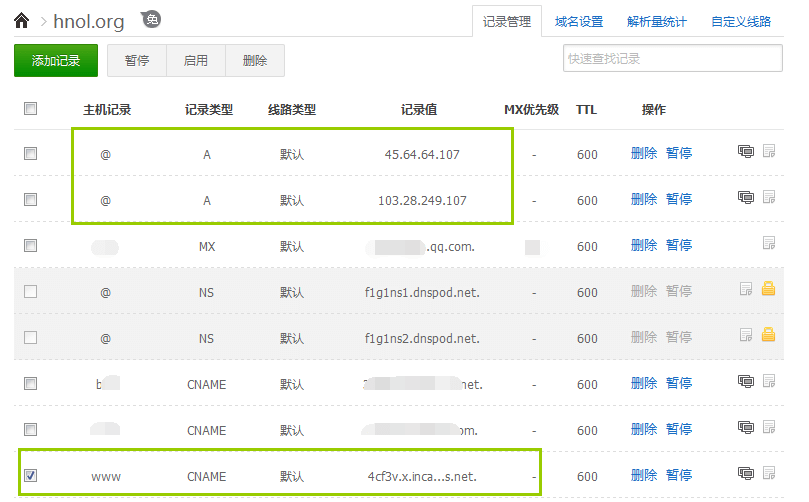Focus the 快速查找记录 search field
This screenshot has width=809, height=502.
click(x=673, y=58)
